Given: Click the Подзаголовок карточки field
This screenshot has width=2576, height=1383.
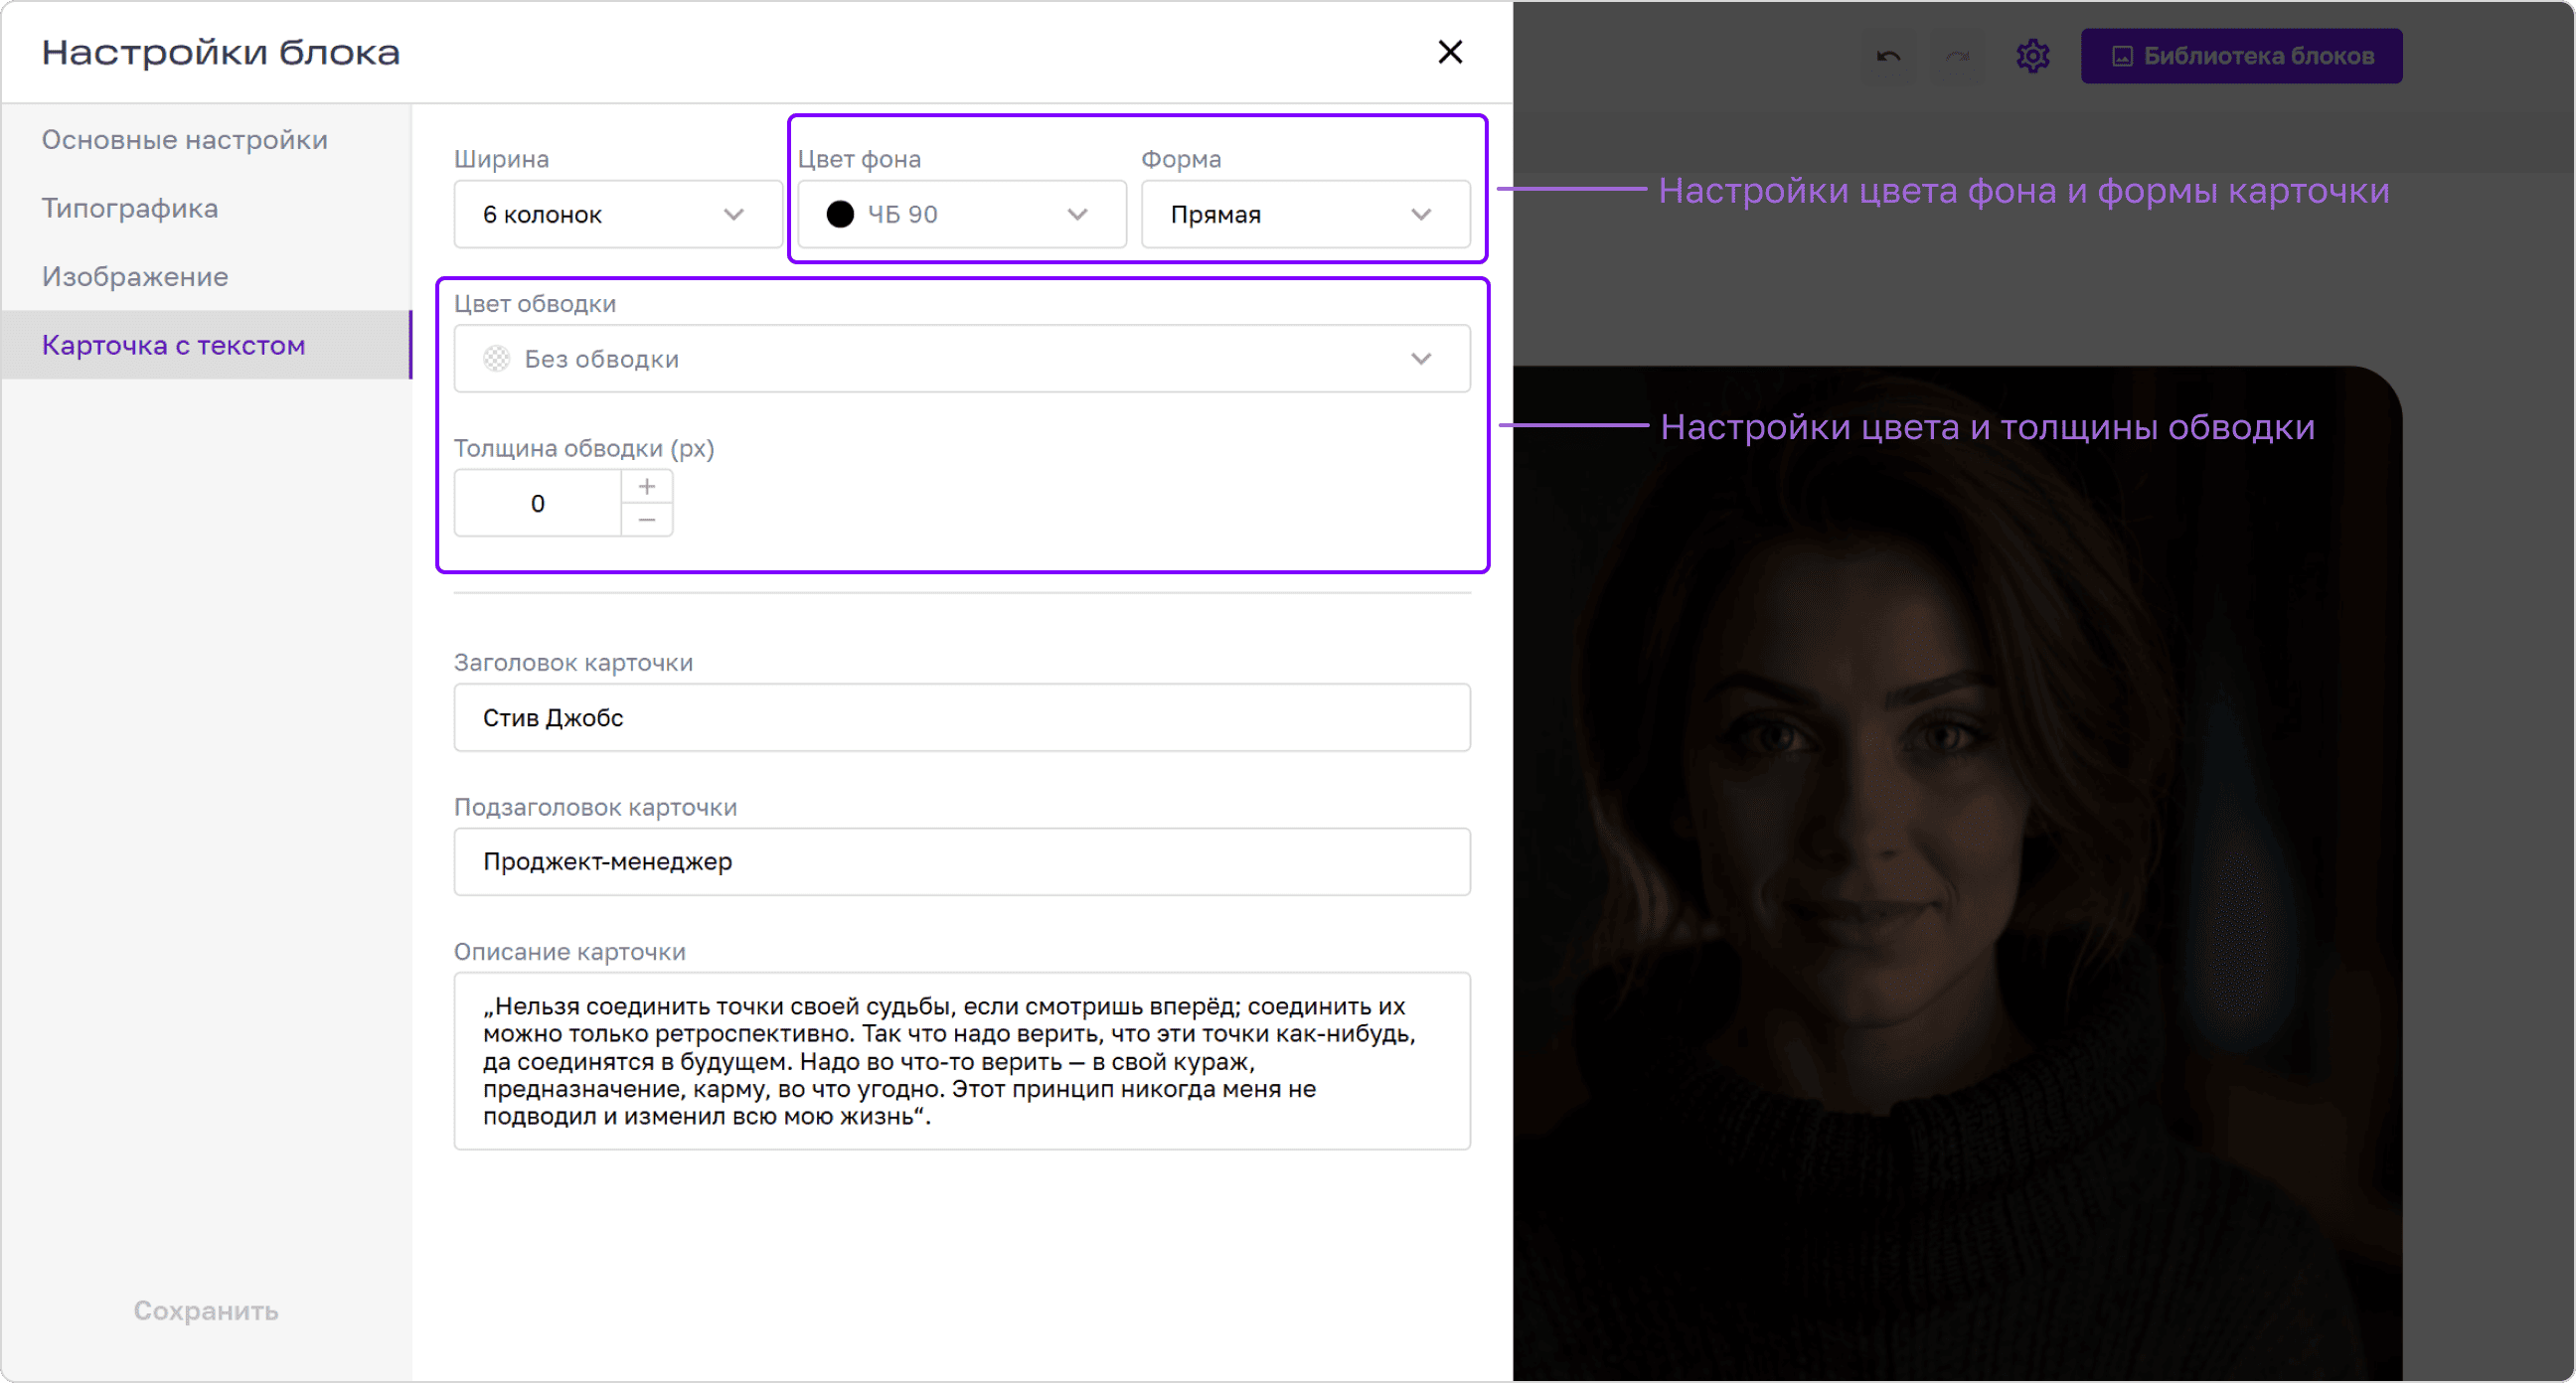Looking at the screenshot, I should 962,862.
